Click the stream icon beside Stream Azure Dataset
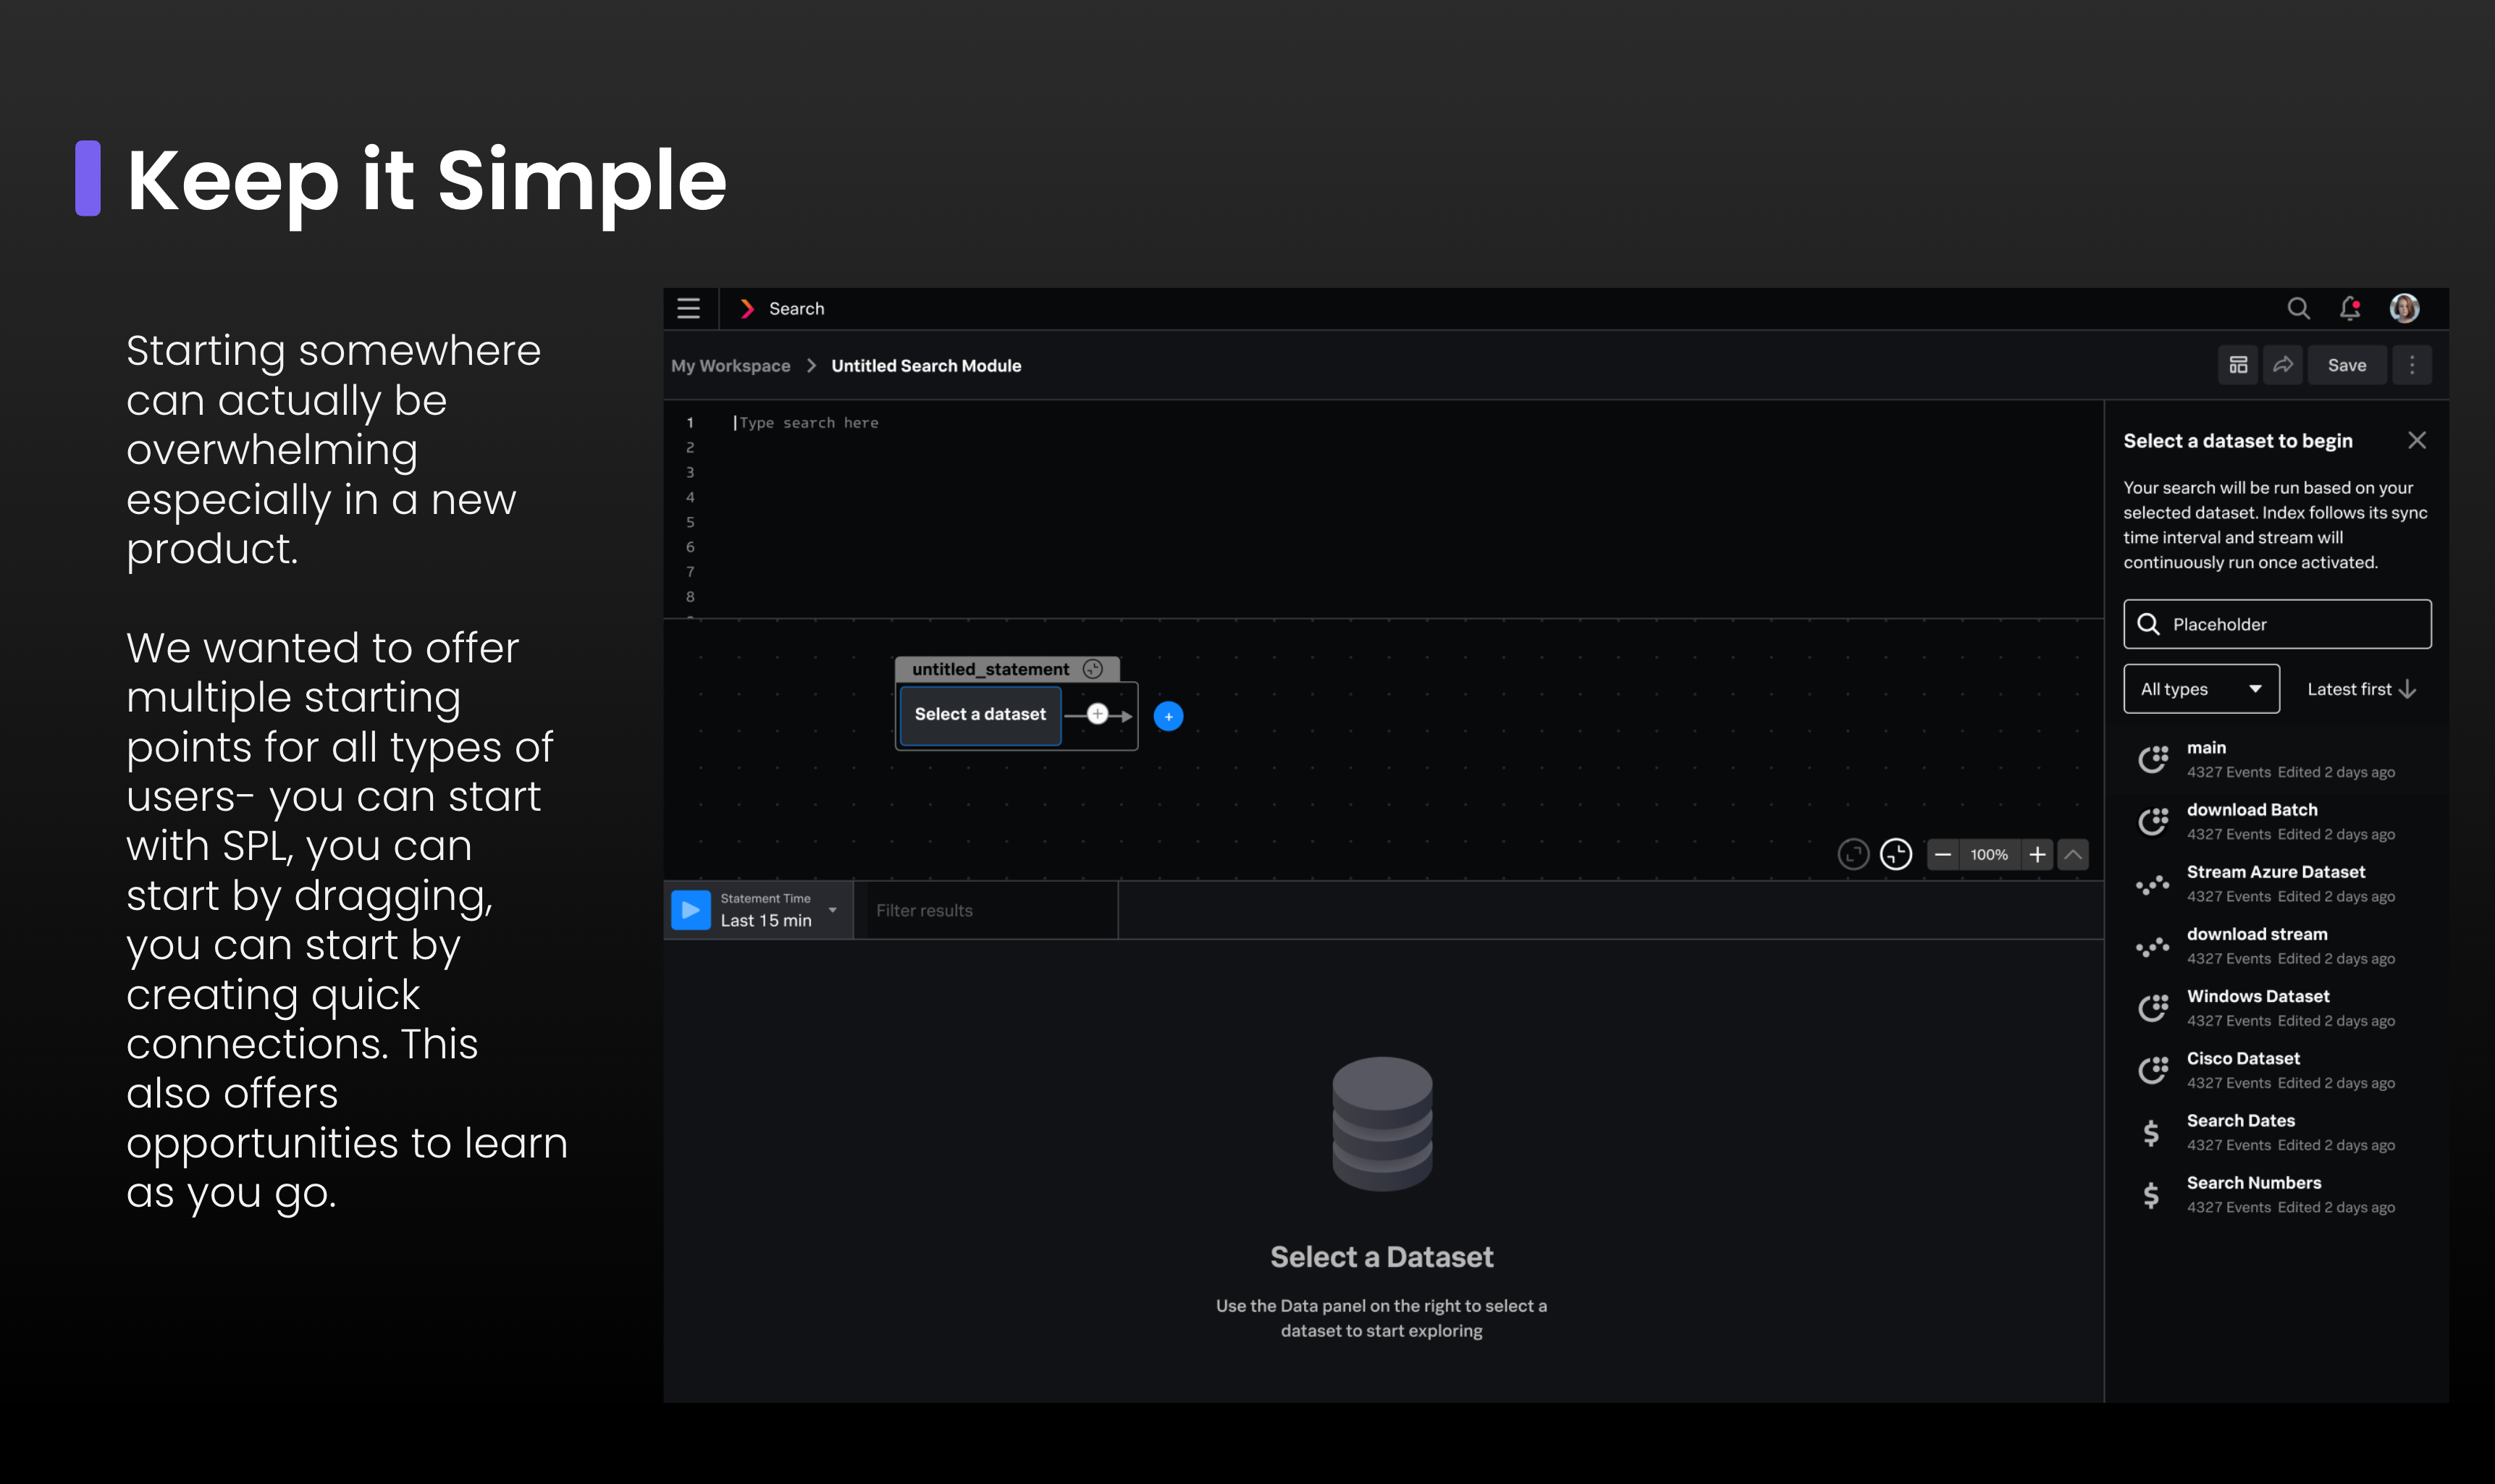2495x1484 pixels. [x=2152, y=884]
